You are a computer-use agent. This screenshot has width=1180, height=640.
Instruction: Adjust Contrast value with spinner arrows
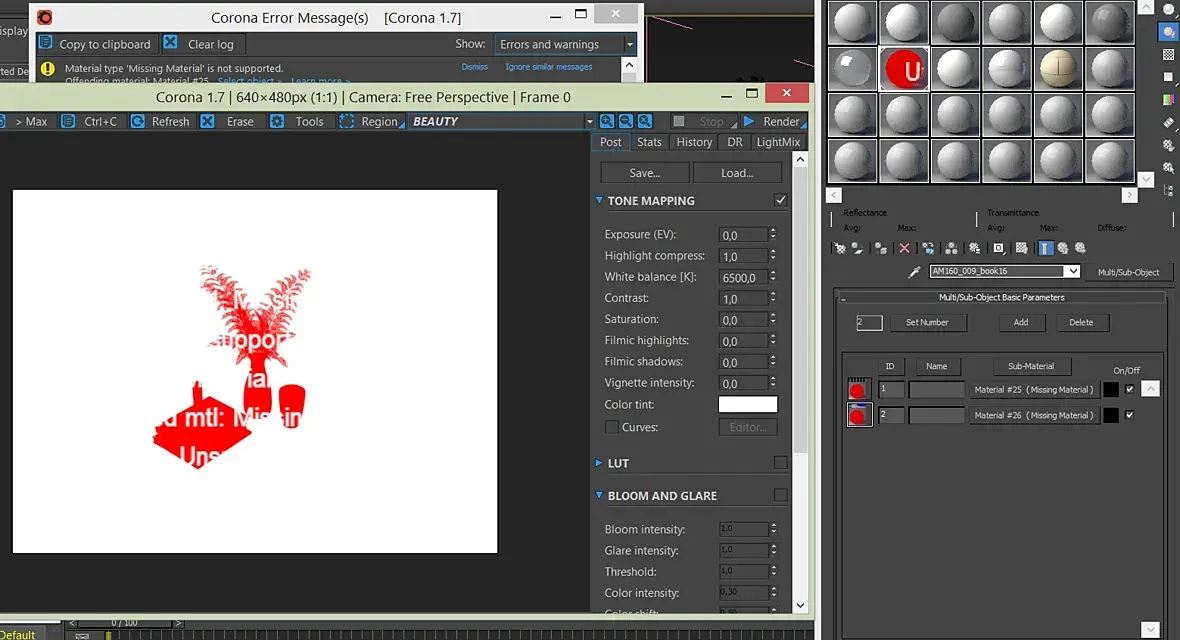tap(773, 298)
